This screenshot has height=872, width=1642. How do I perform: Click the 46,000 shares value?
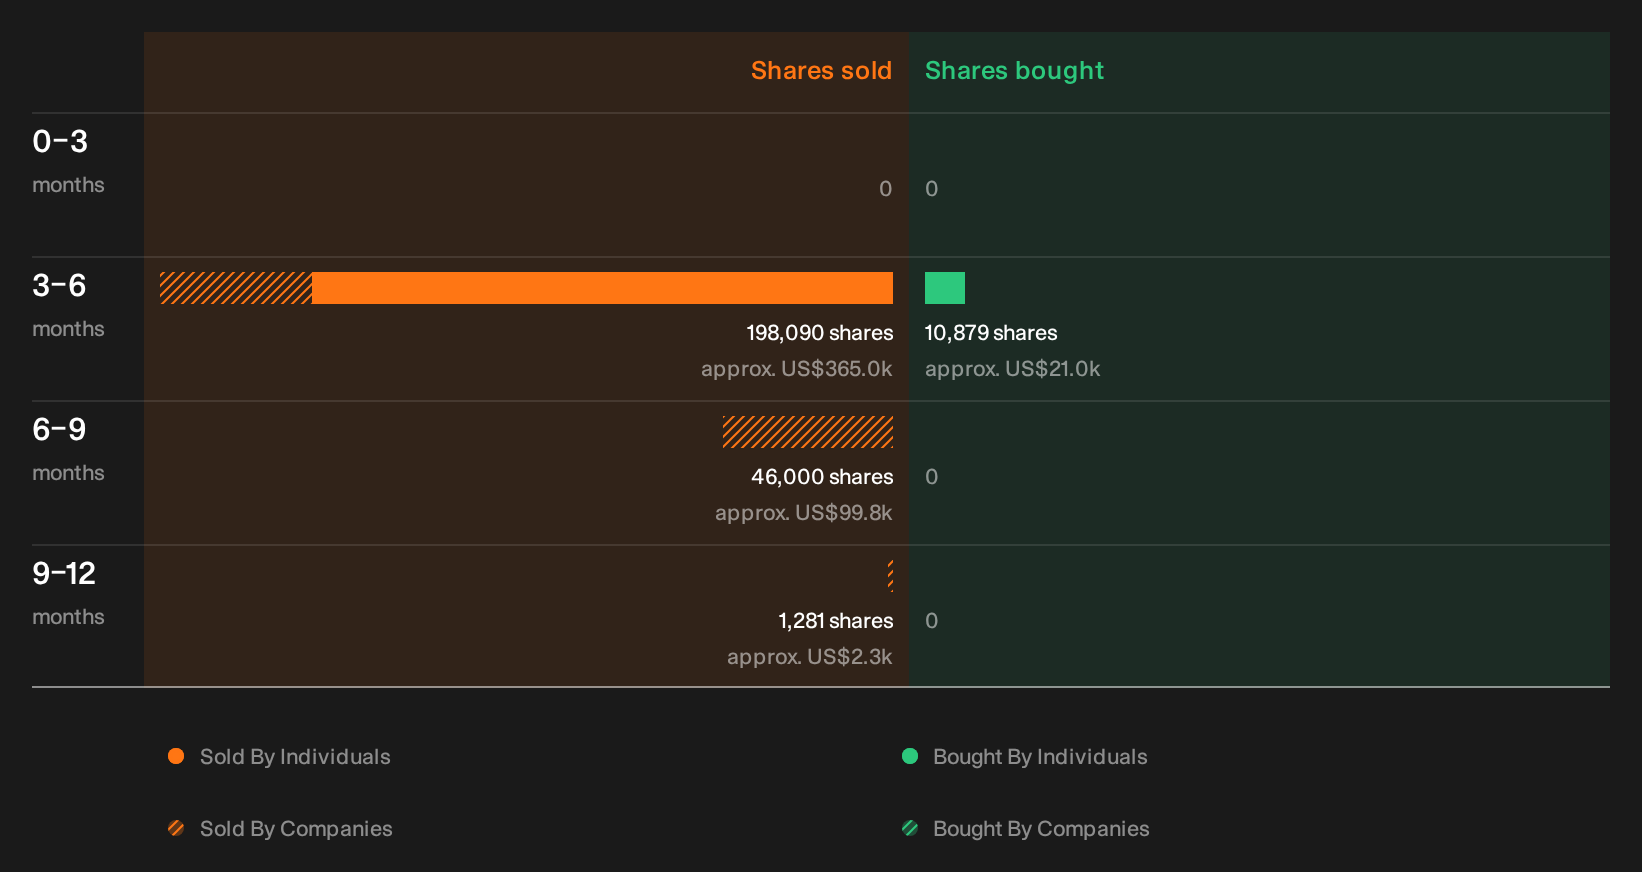822,477
